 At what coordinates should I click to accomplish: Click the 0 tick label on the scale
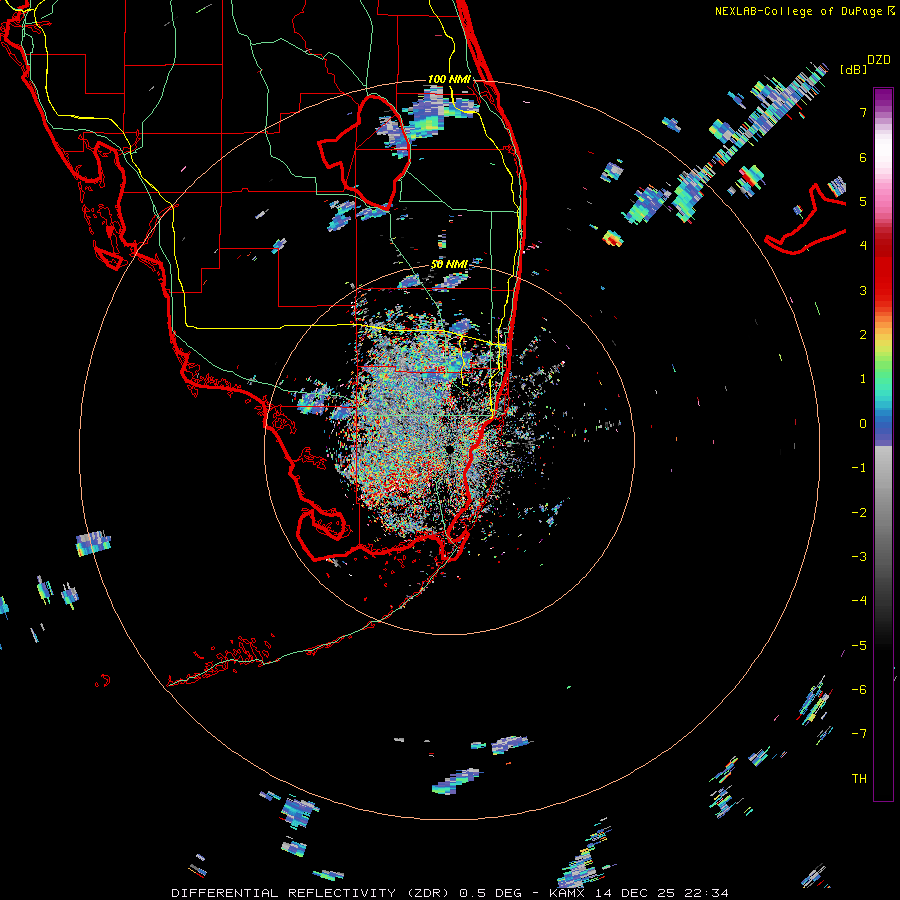(x=863, y=423)
